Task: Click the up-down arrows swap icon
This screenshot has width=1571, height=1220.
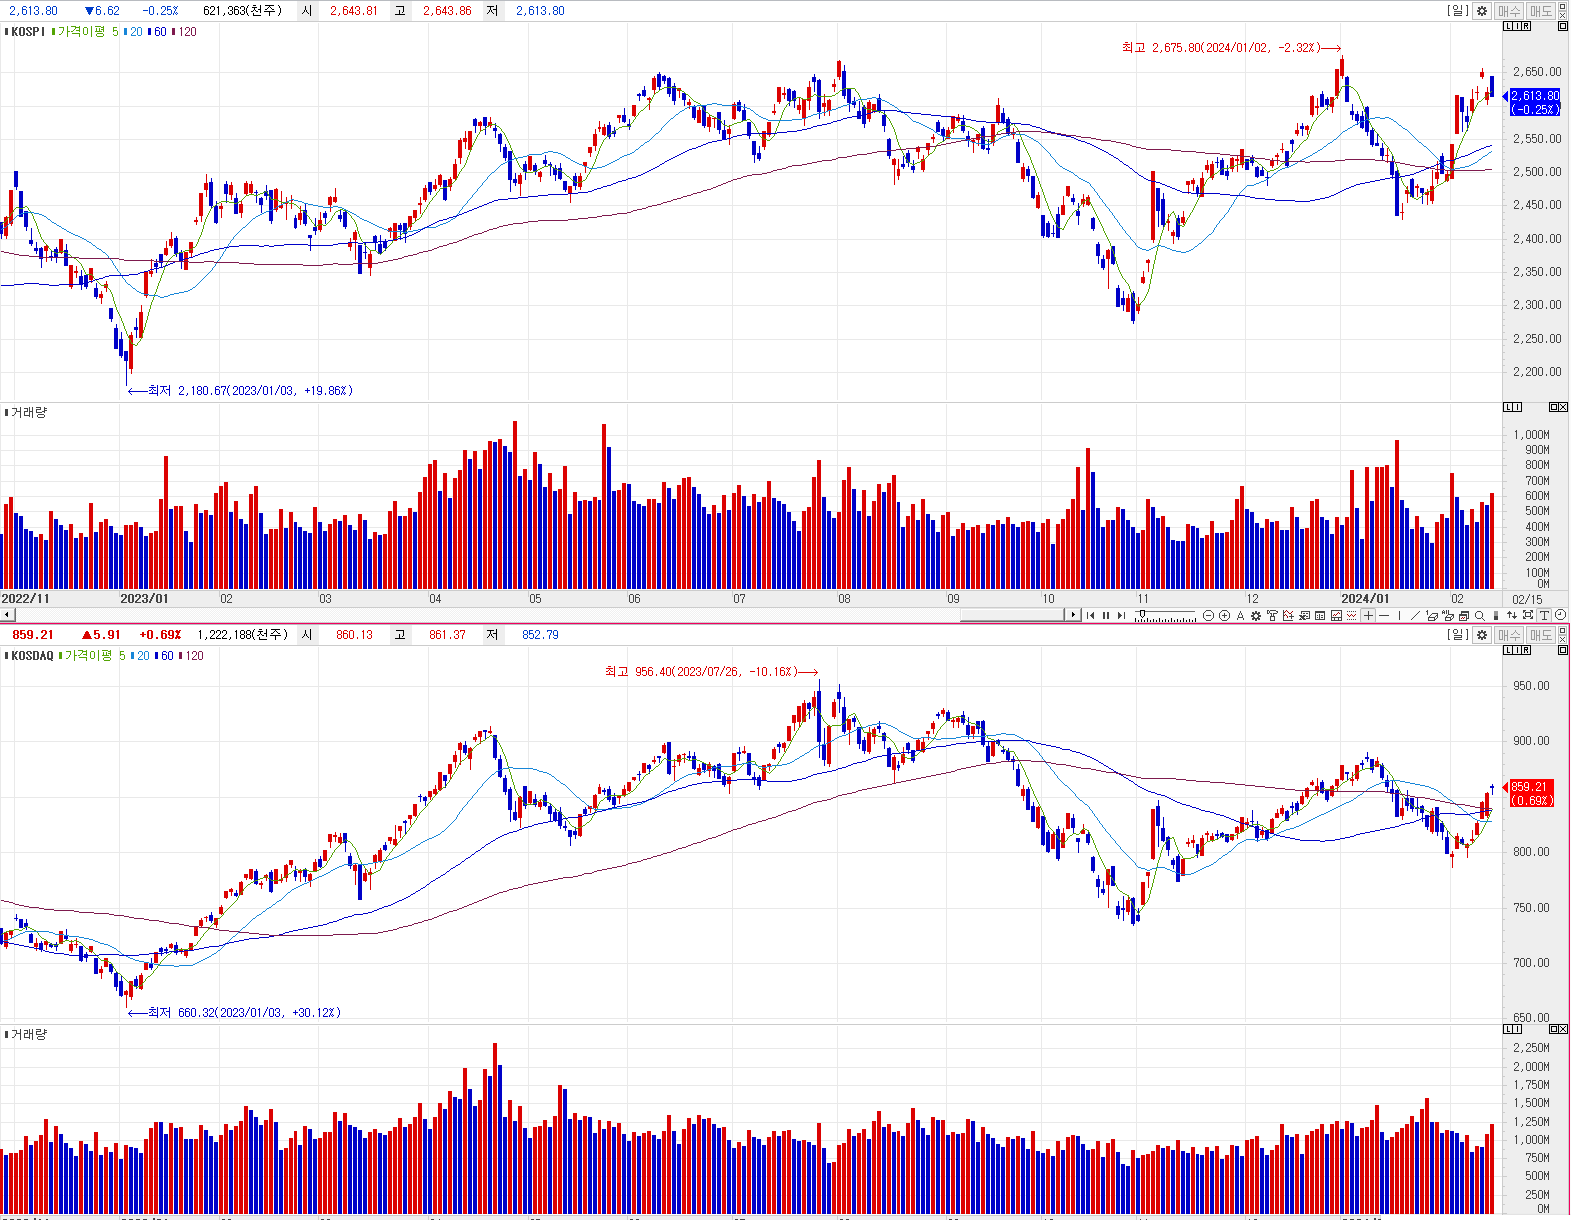Action: pyautogui.click(x=1512, y=615)
